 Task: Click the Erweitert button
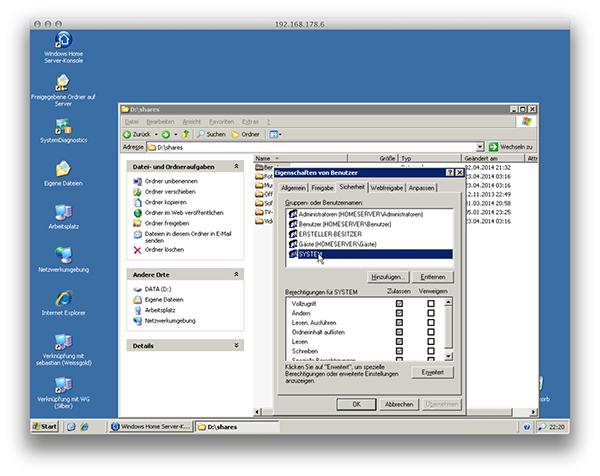(x=433, y=371)
